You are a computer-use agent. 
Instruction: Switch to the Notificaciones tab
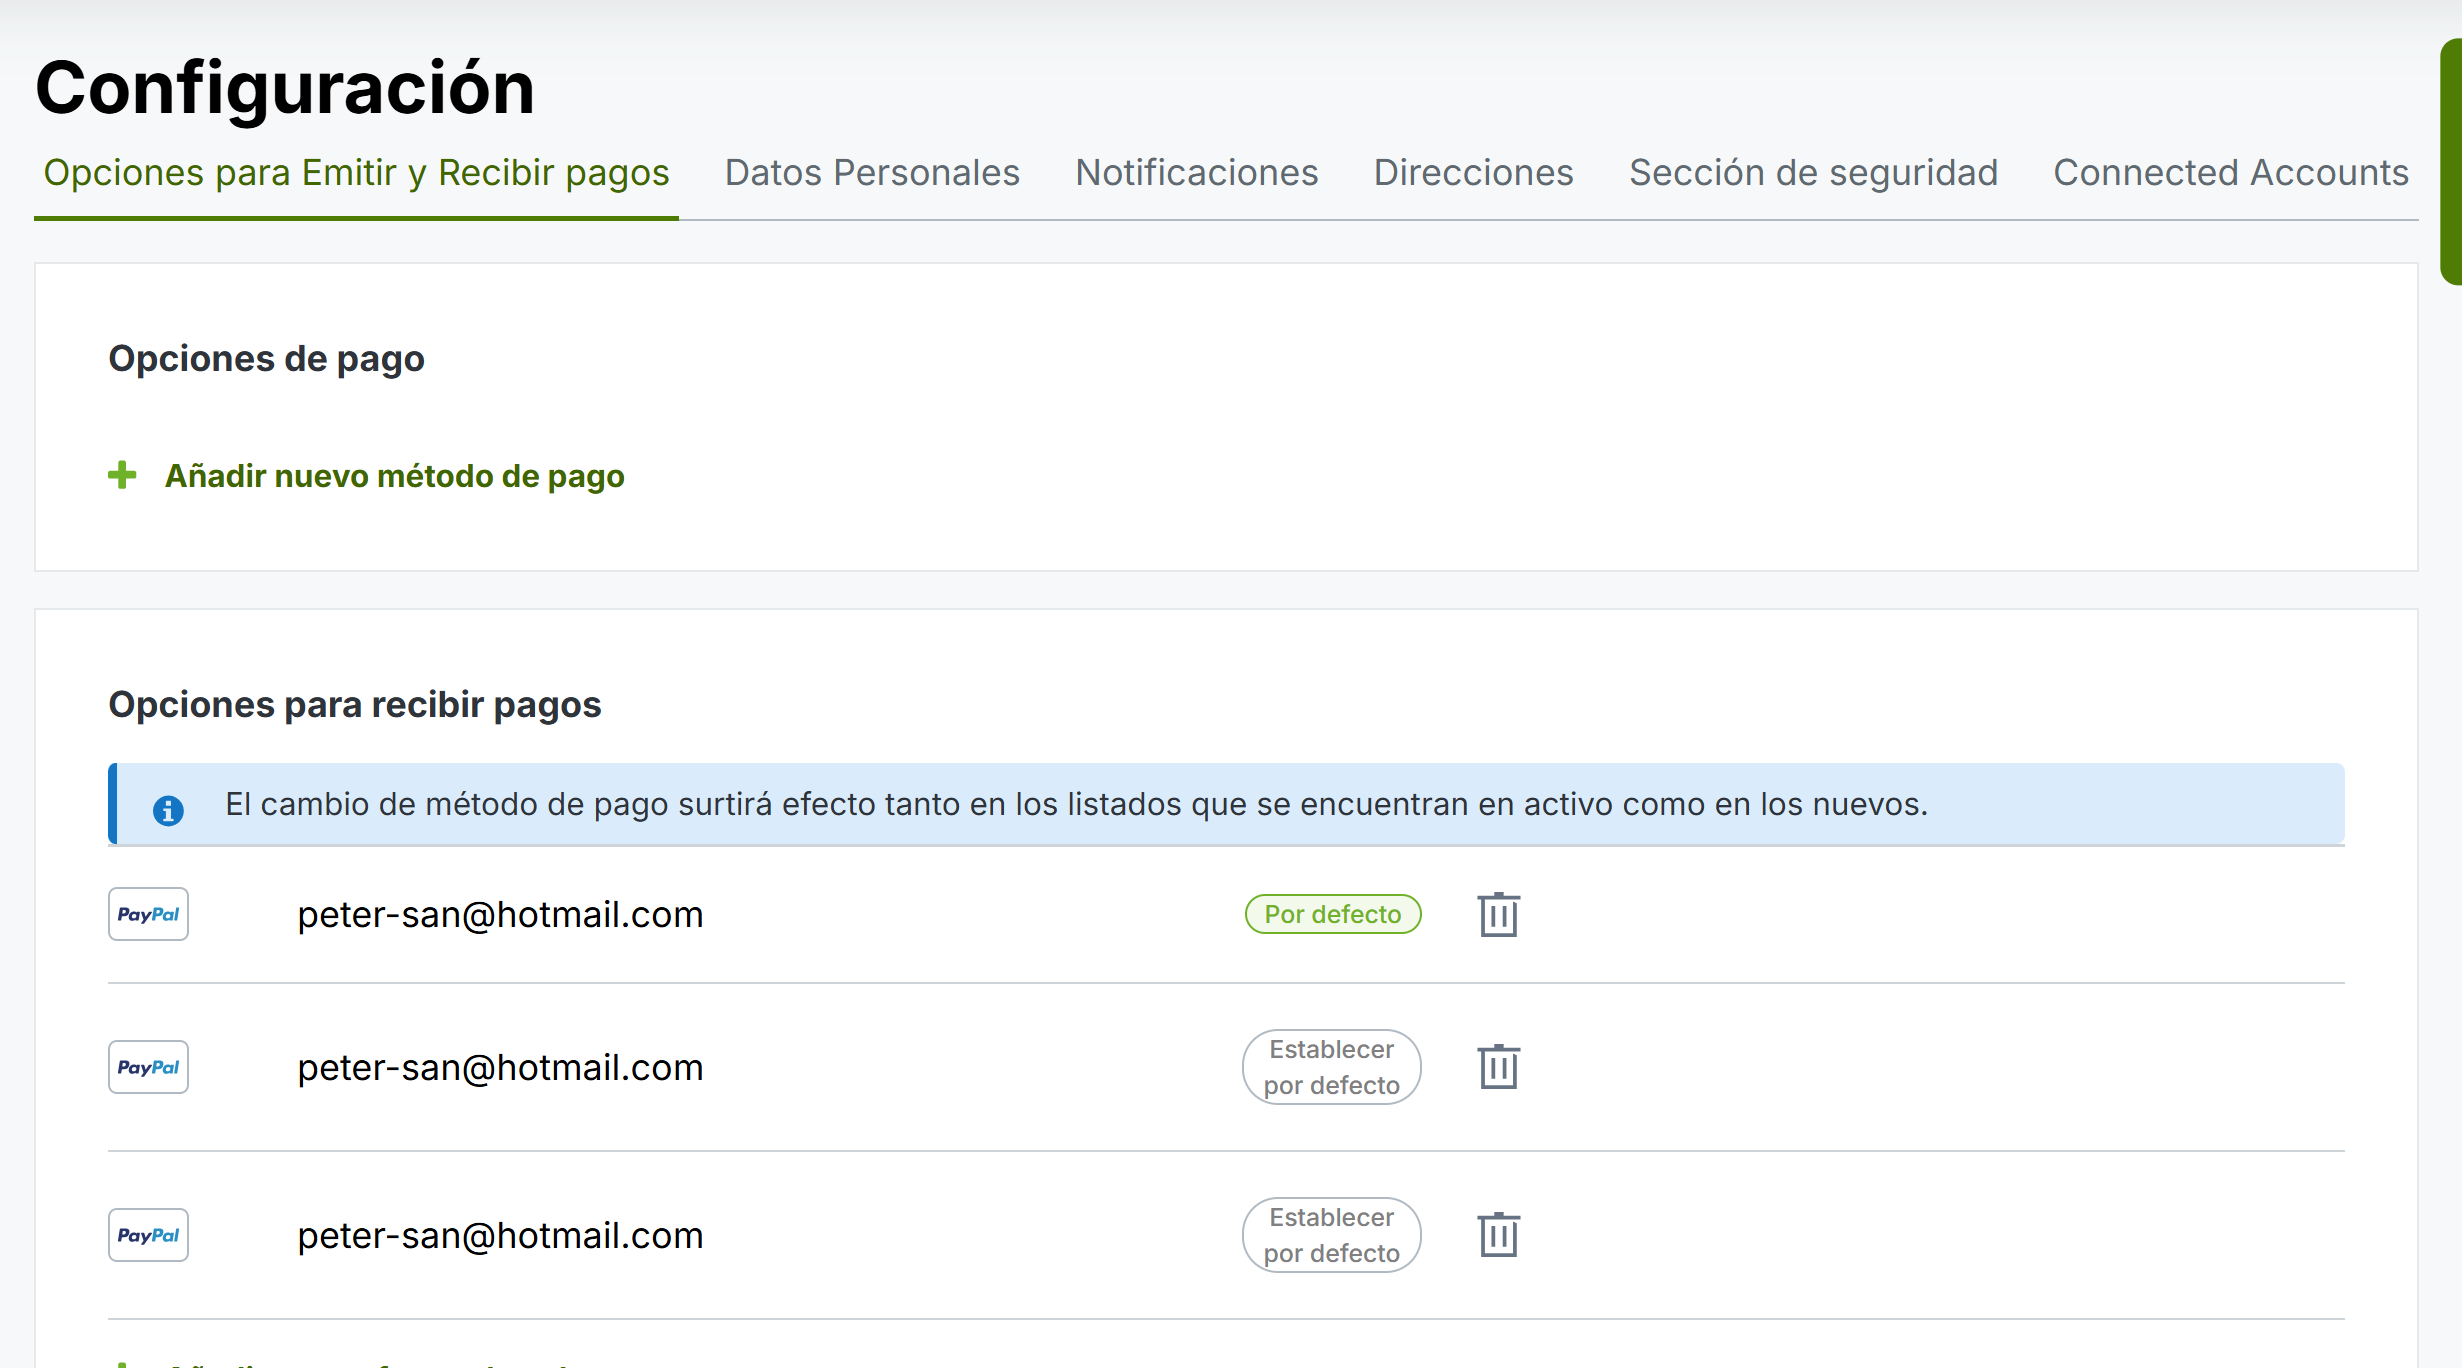point(1196,173)
